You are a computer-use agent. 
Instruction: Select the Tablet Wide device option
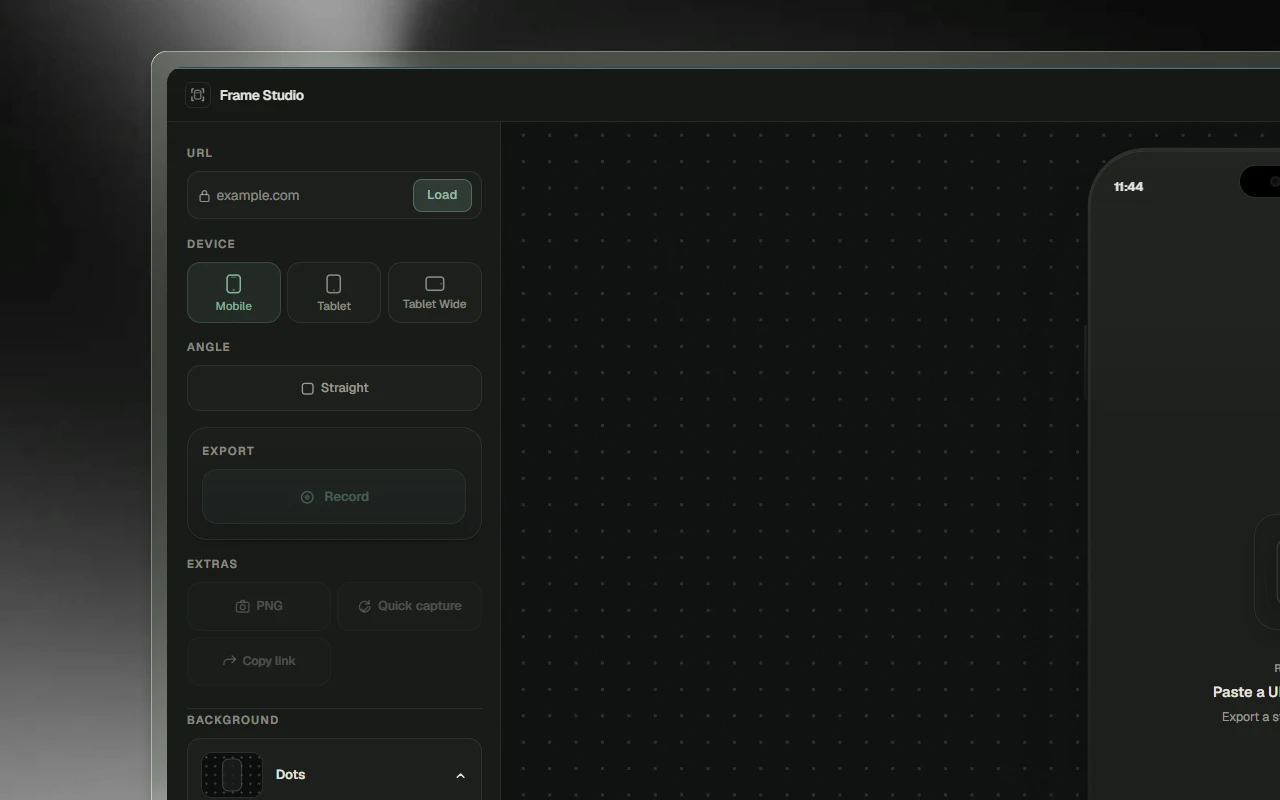point(435,292)
